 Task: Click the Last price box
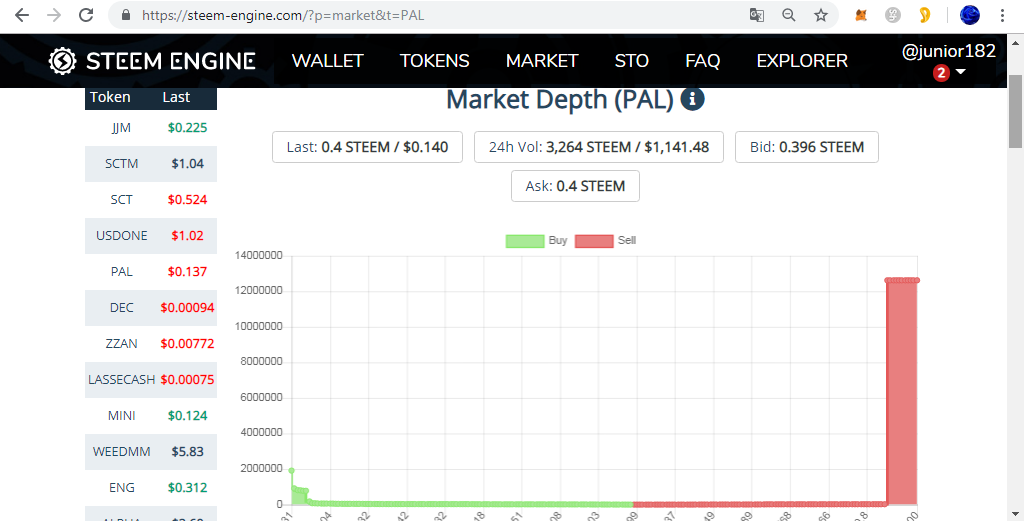[367, 147]
